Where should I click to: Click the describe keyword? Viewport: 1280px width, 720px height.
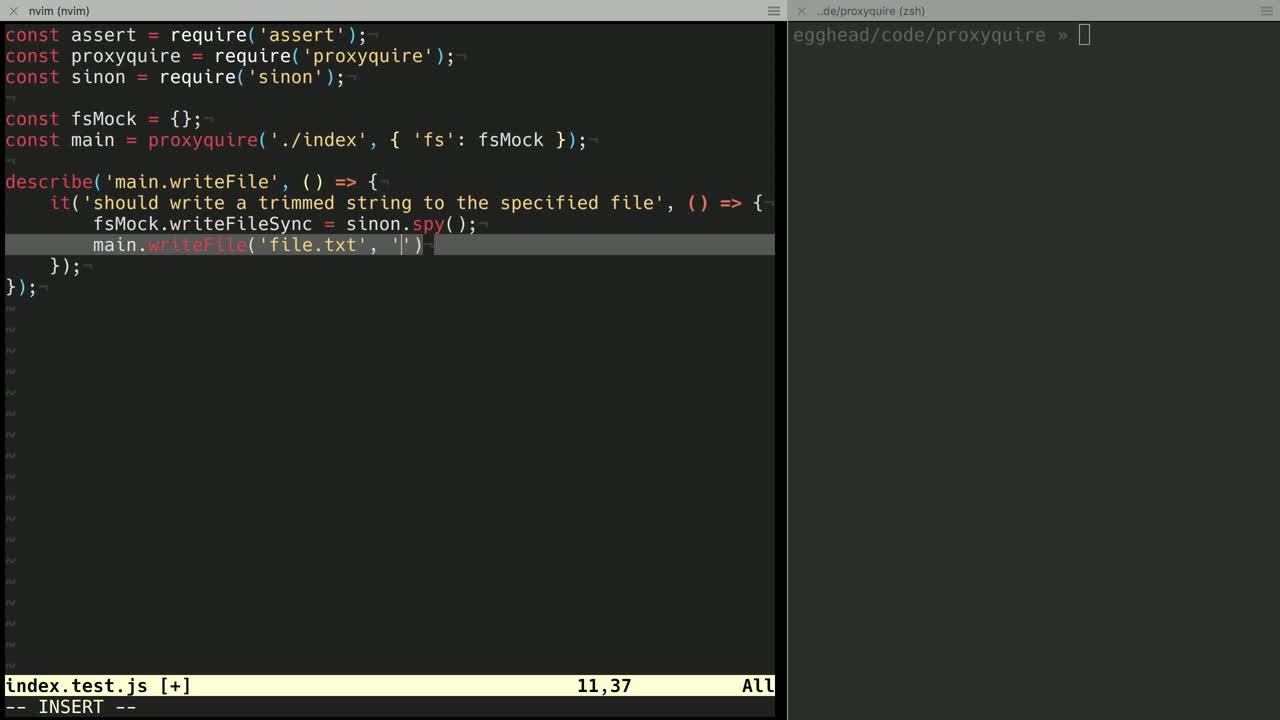click(48, 182)
